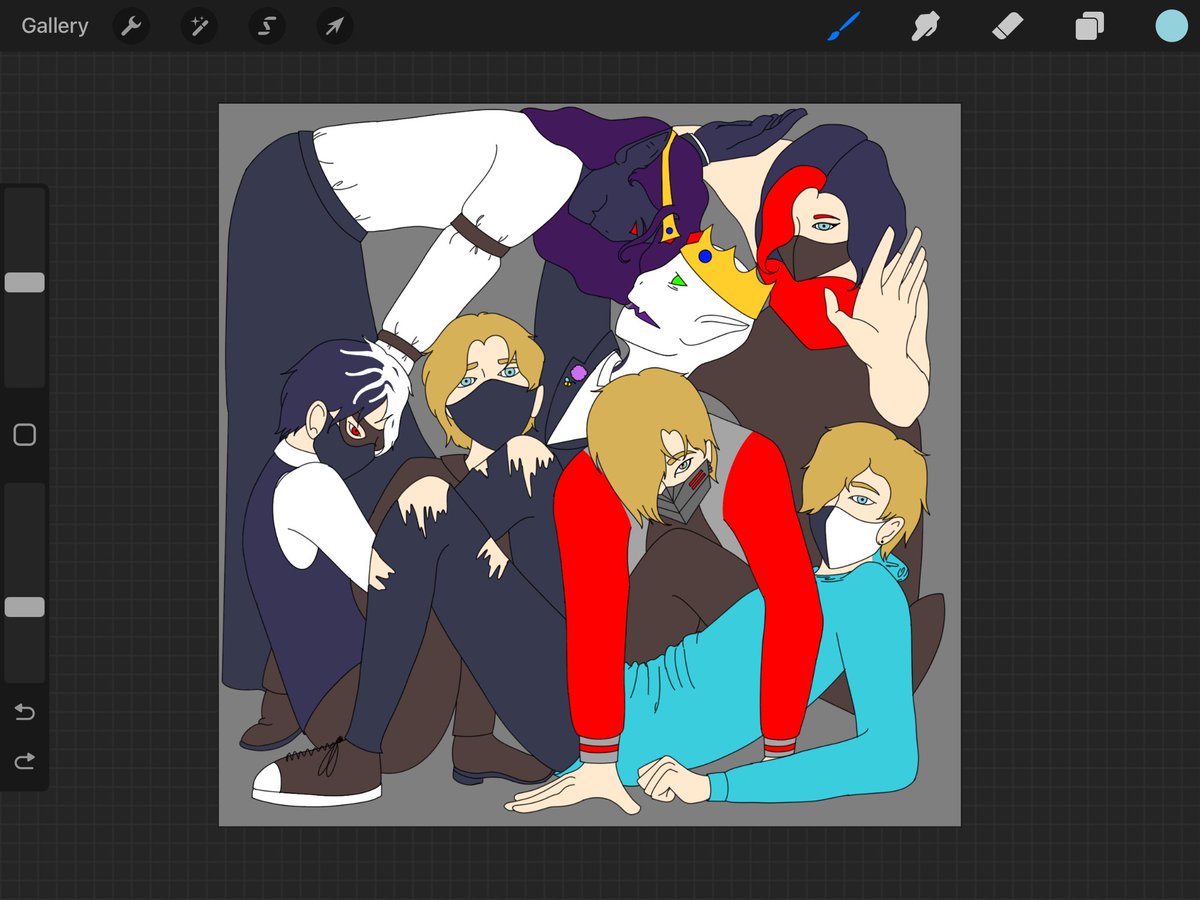The image size is (1200, 900).
Task: Open the Adjustments magic wand menu
Action: pos(199,26)
